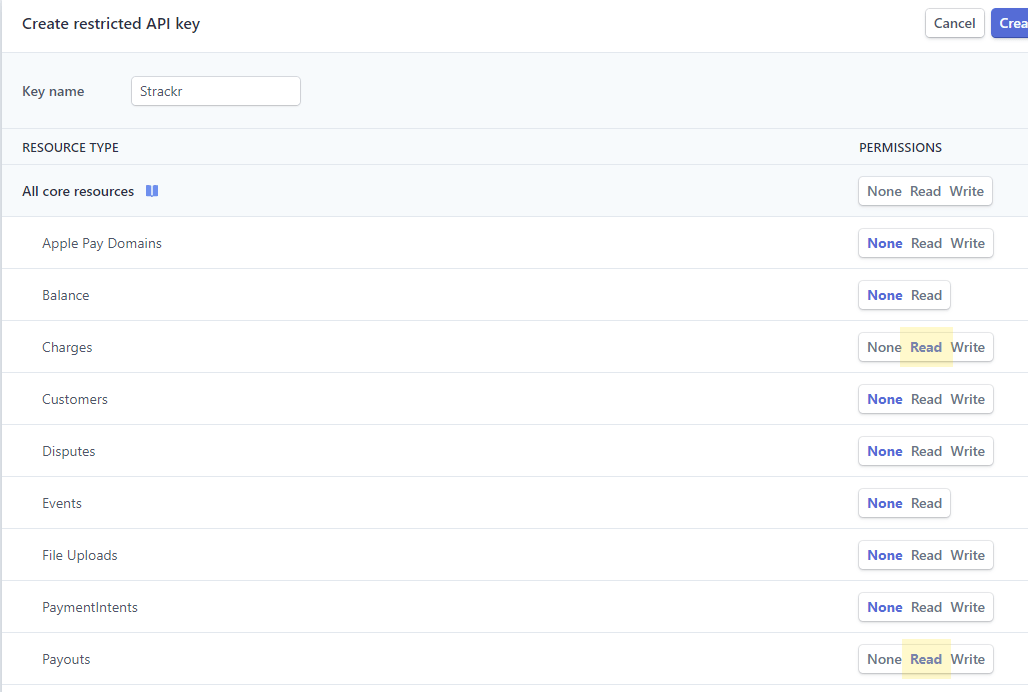Image resolution: width=1028 pixels, height=692 pixels.
Task: Click the Disputes row label
Action: (x=69, y=452)
